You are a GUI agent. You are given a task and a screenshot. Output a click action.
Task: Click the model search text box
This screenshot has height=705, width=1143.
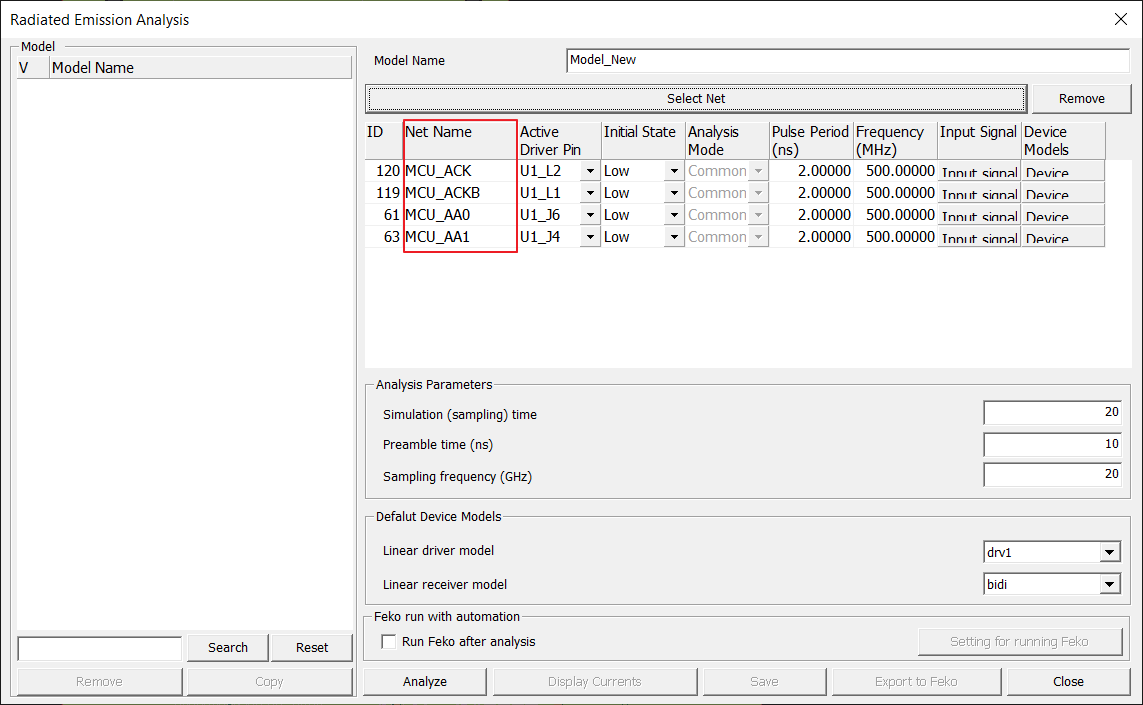(100, 648)
